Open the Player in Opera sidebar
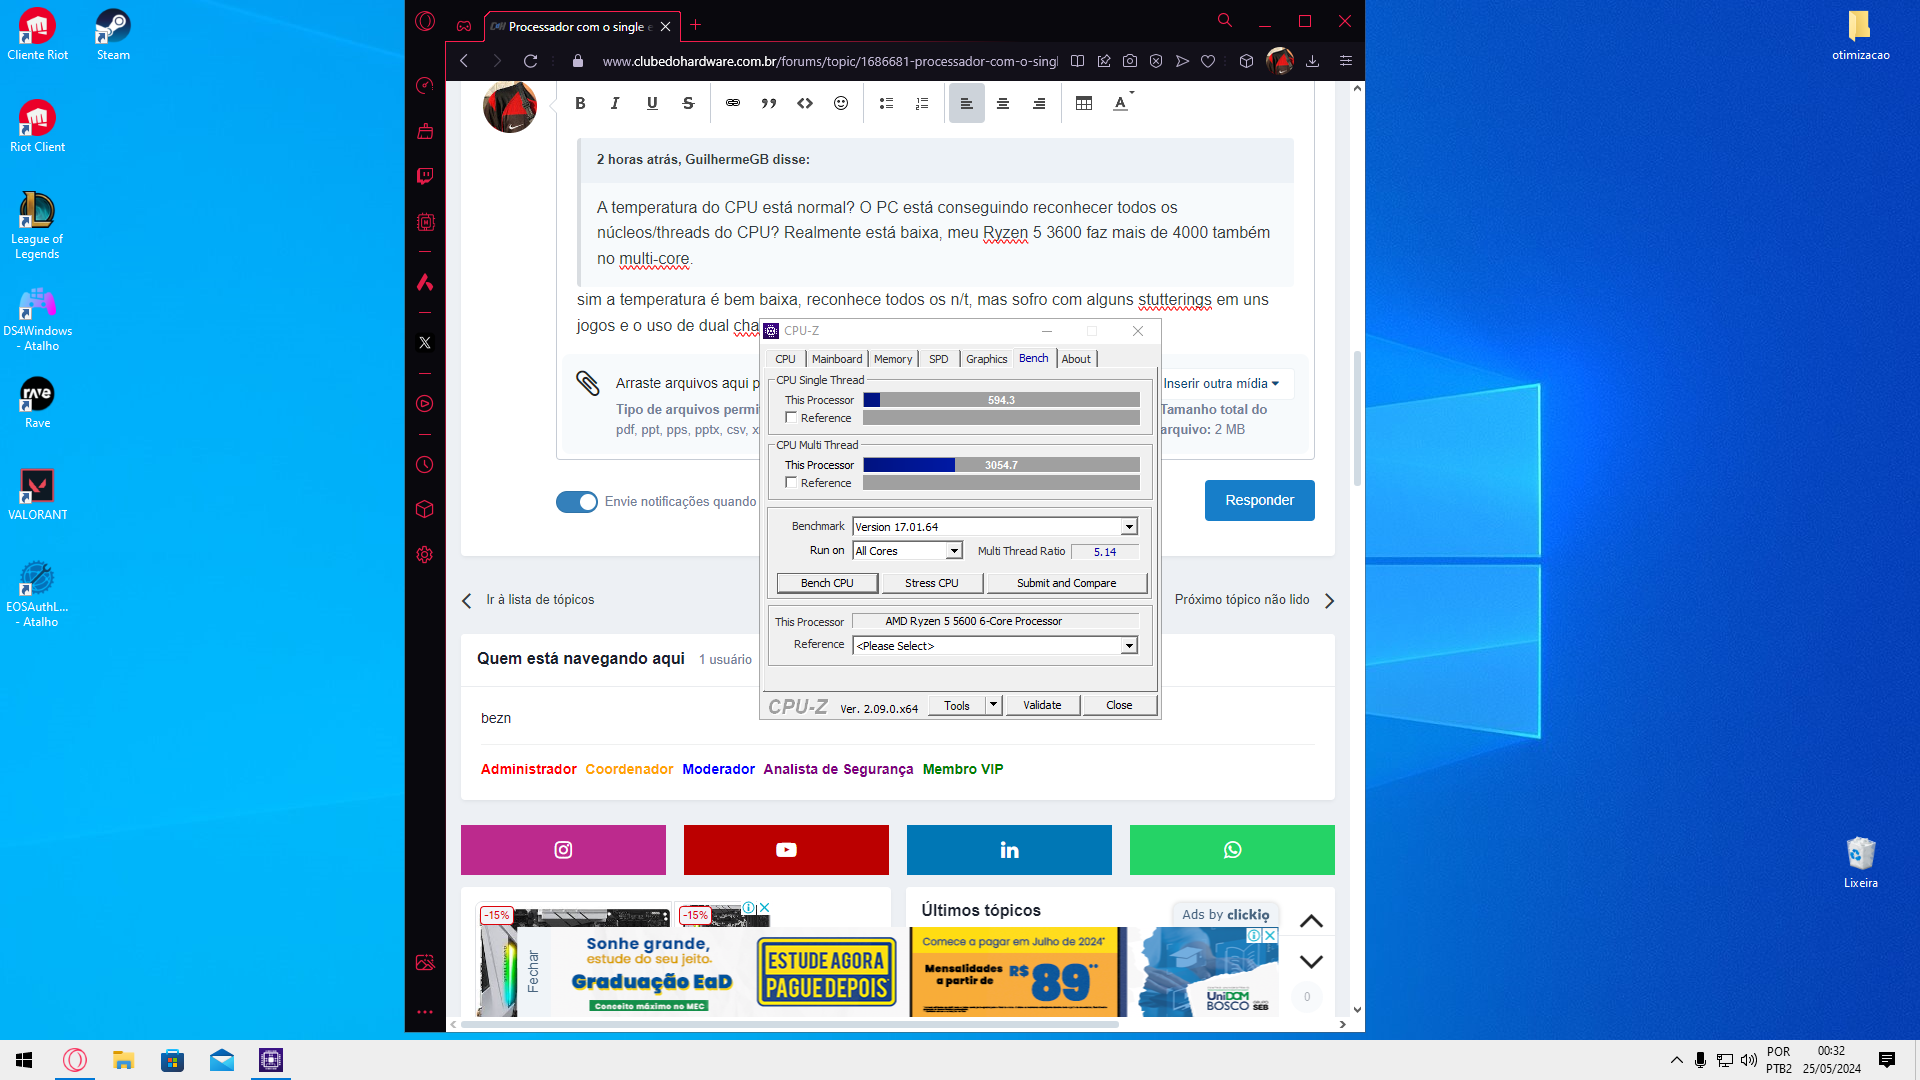The width and height of the screenshot is (1920, 1080). click(425, 404)
